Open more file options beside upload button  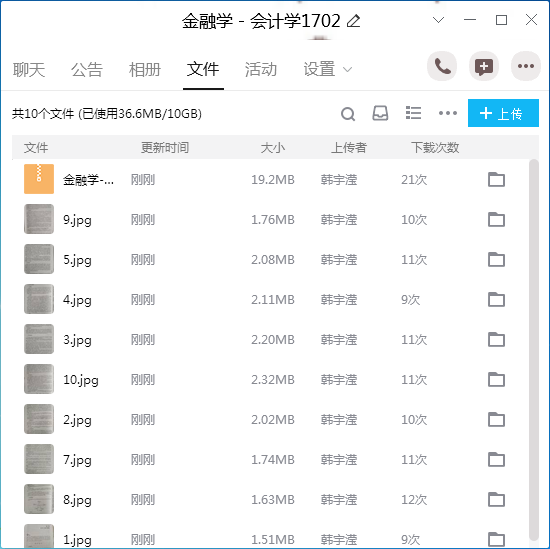click(x=448, y=113)
